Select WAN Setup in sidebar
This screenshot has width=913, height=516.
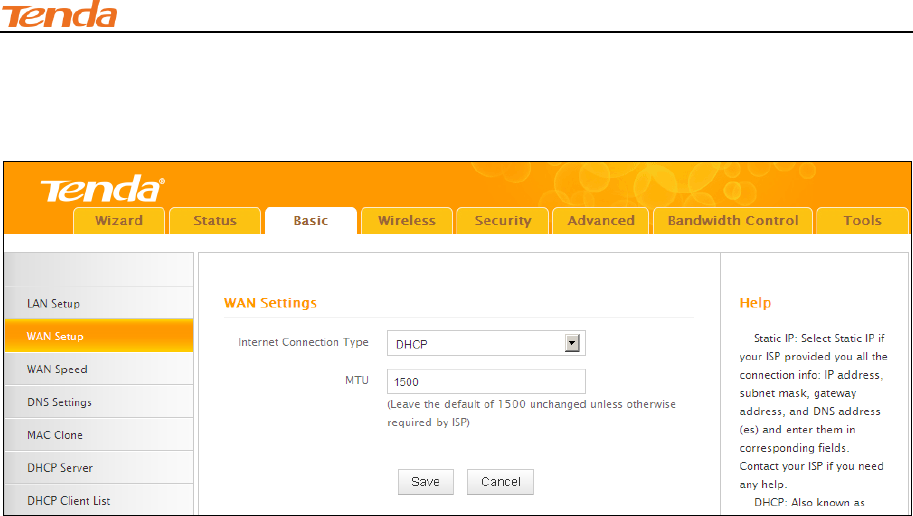[x=99, y=336]
